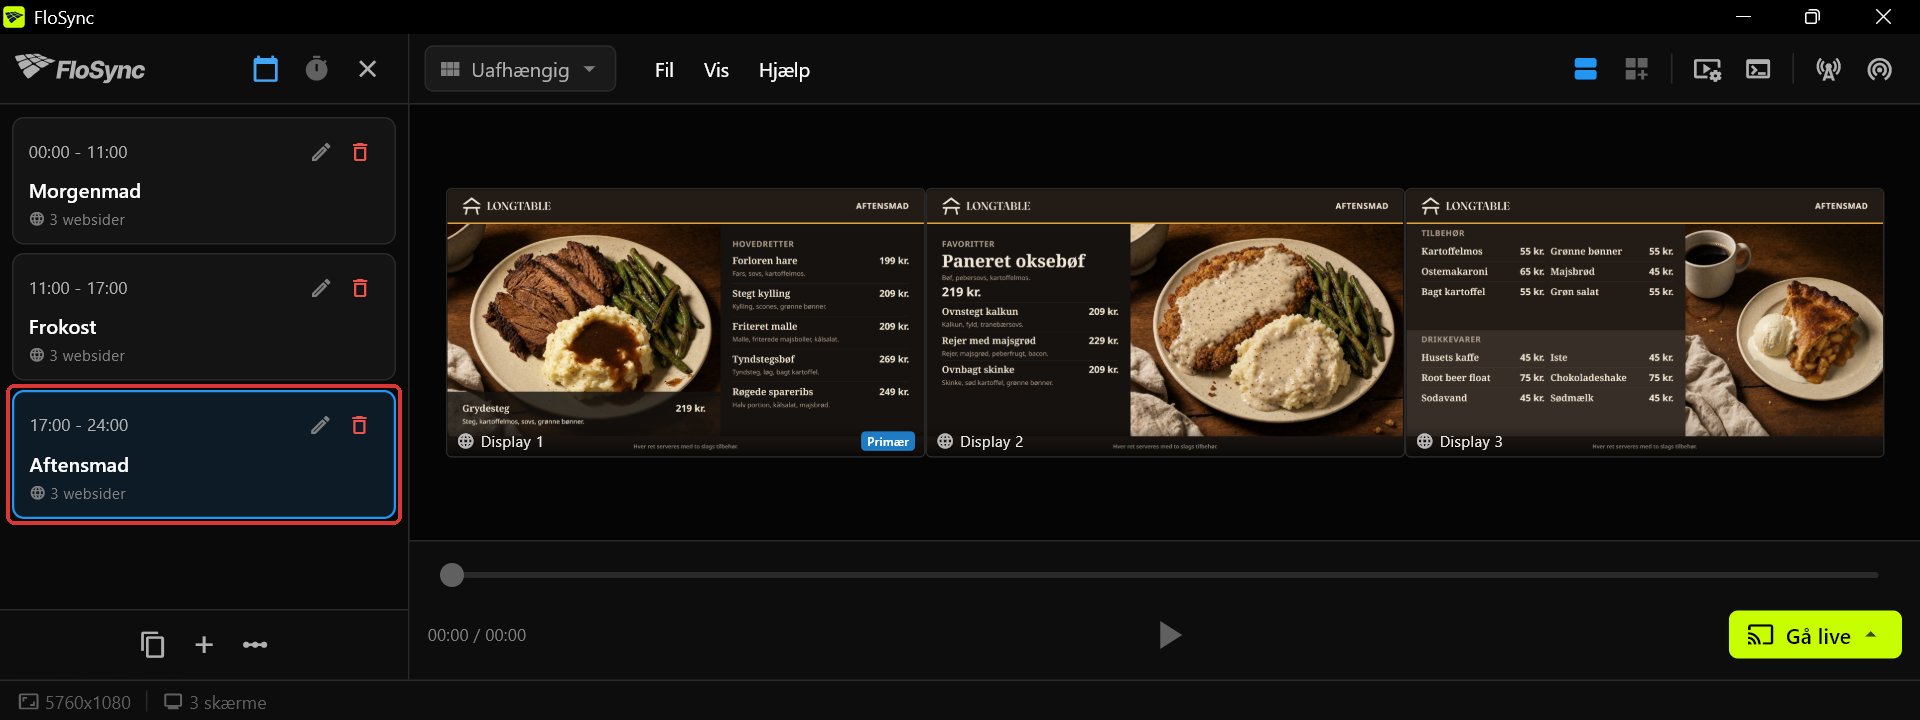Select the Morgenmad schedule card
1920x720 pixels.
(x=204, y=181)
